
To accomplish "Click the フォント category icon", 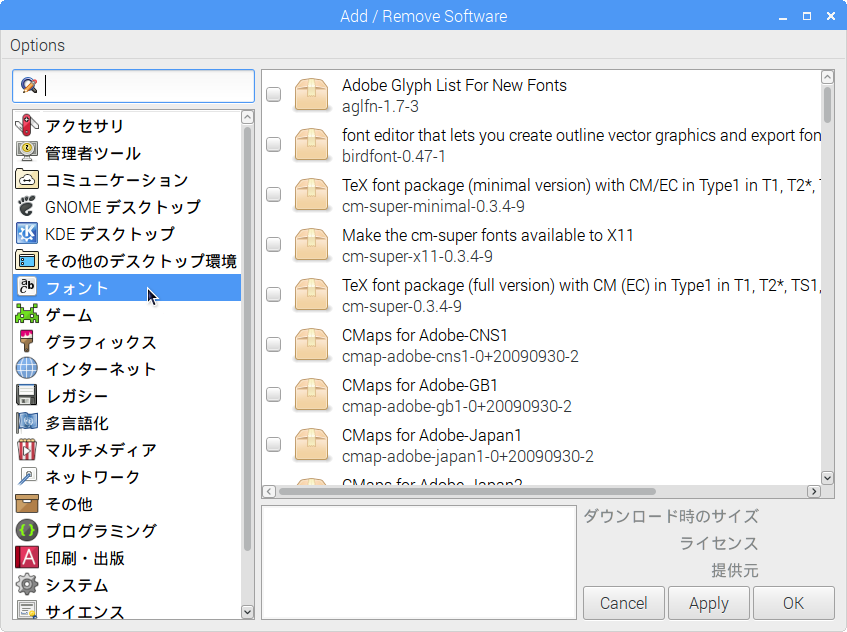I will (x=26, y=287).
